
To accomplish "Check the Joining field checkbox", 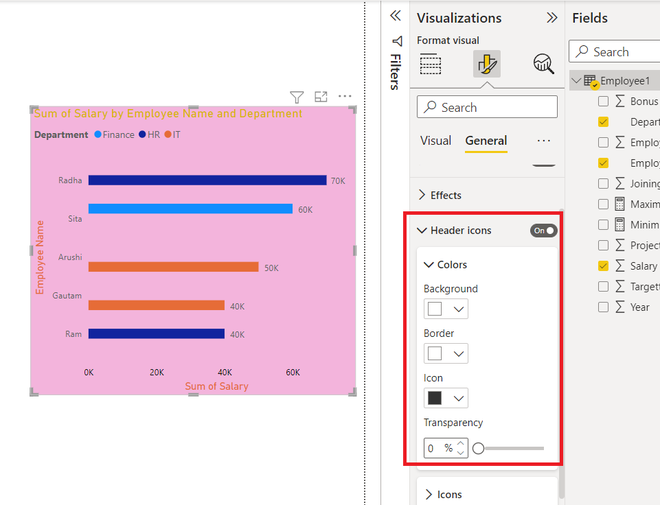I will pyautogui.click(x=603, y=183).
